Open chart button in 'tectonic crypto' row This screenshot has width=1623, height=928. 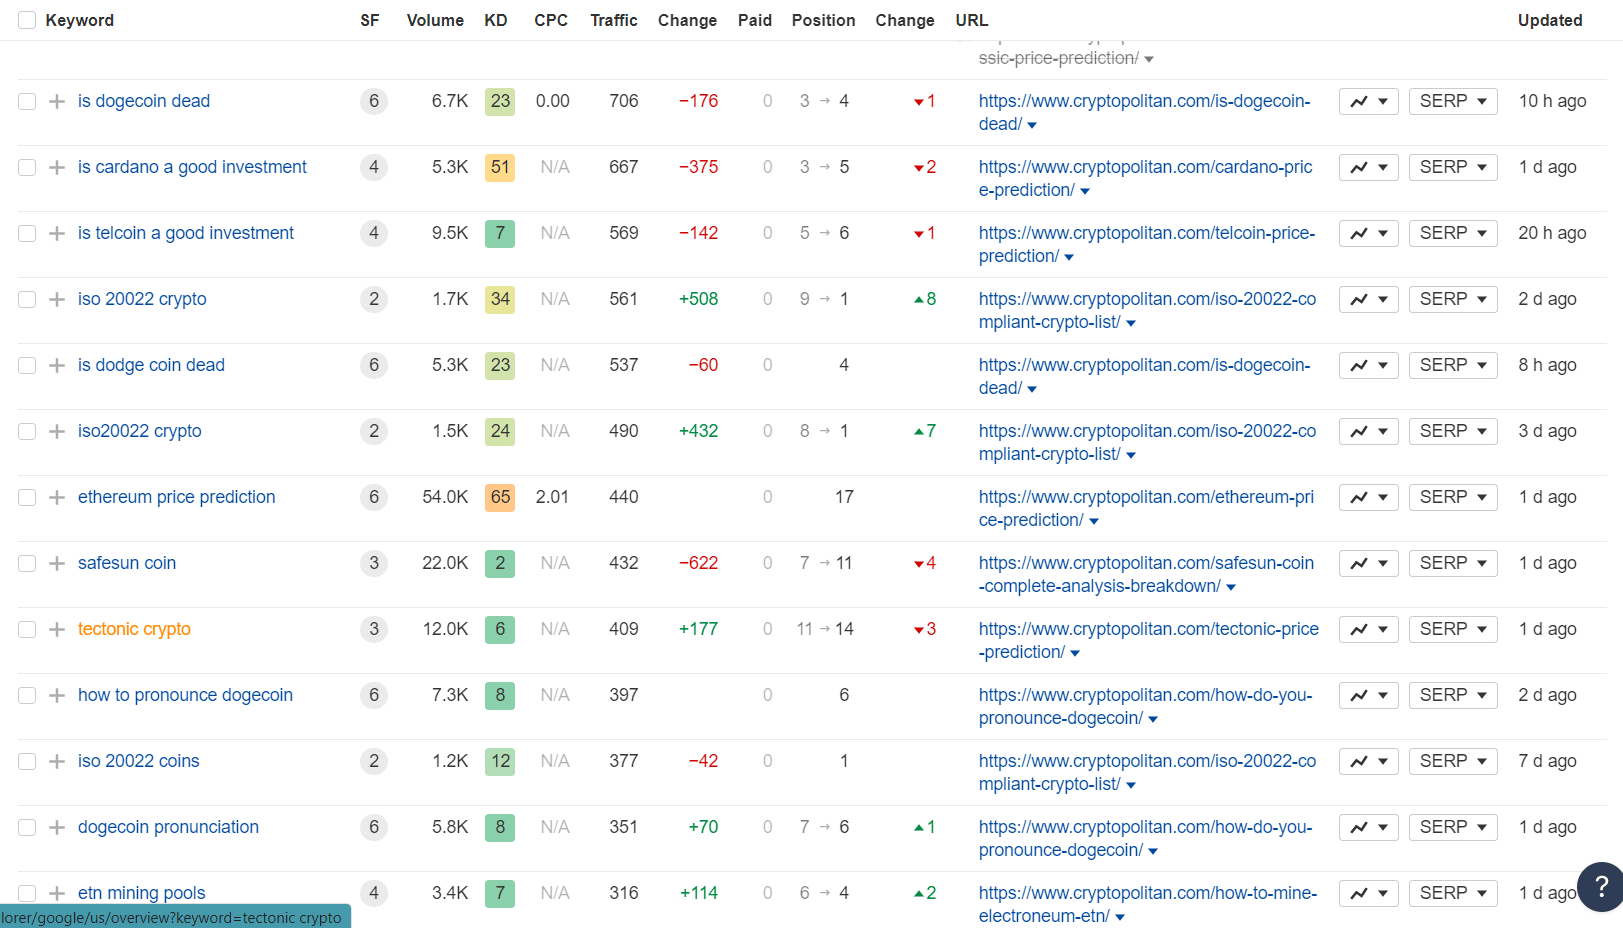tap(1368, 629)
